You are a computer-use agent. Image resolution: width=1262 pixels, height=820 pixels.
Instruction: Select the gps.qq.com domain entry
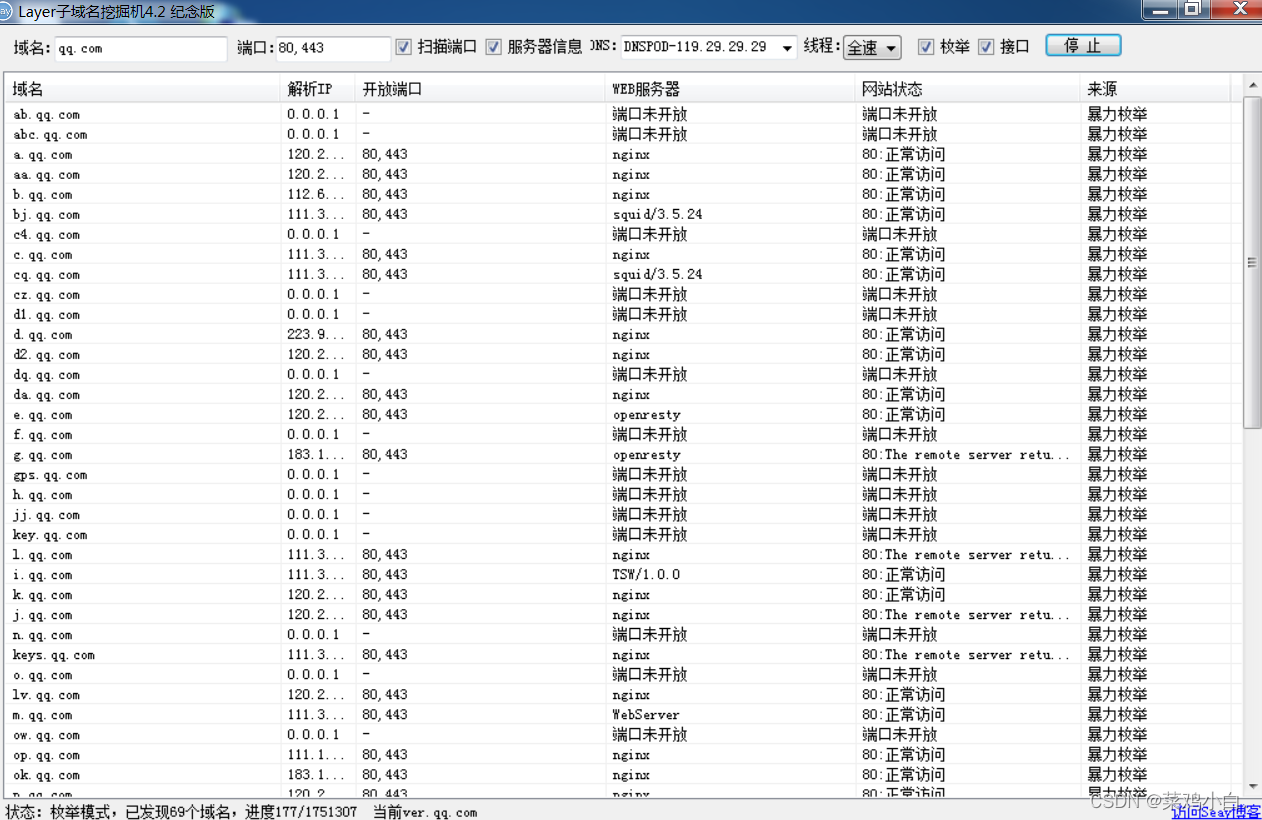[x=50, y=475]
